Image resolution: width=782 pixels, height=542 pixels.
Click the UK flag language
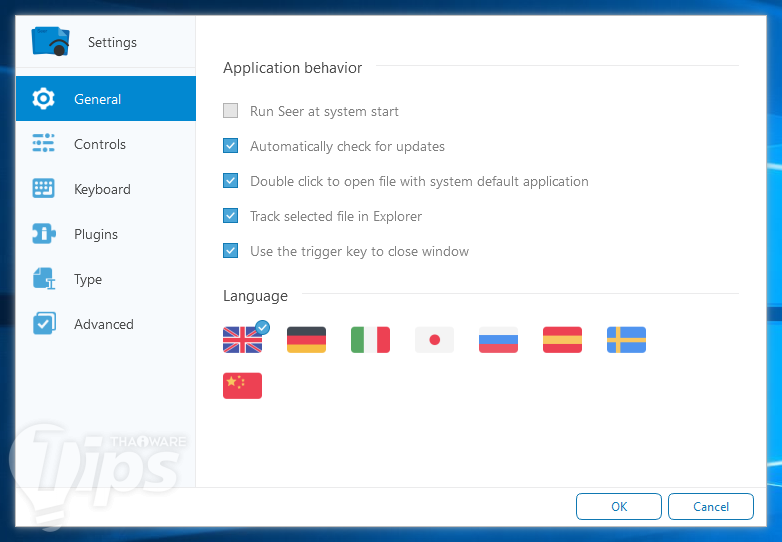(x=242, y=340)
